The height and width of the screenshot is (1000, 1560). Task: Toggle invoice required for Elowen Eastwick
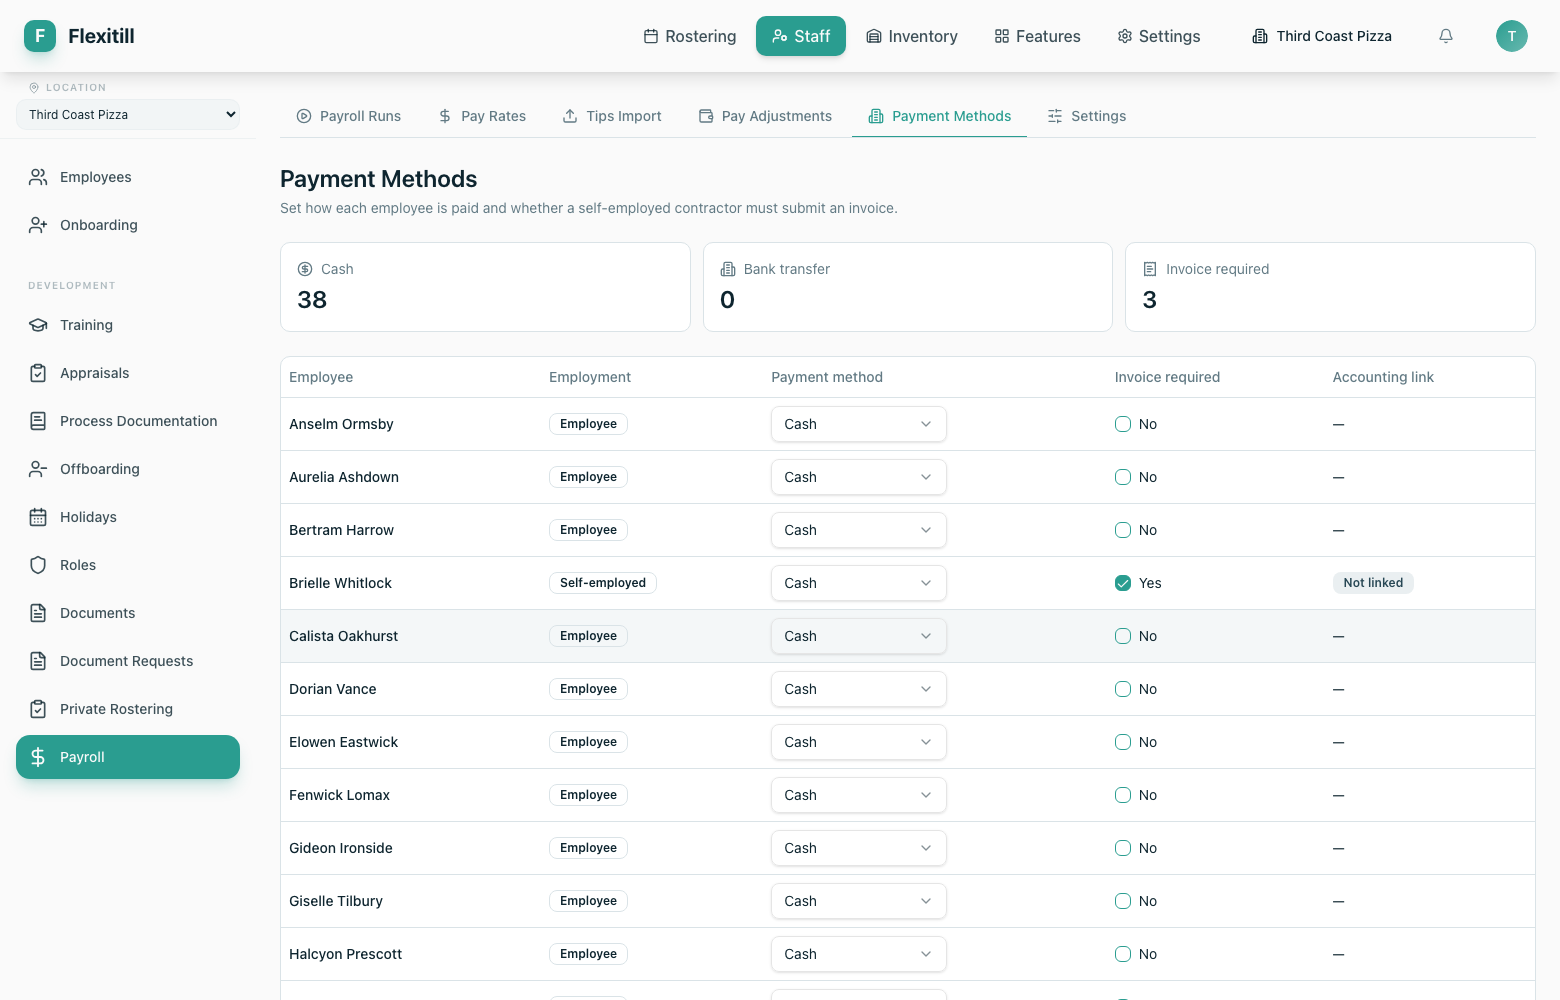point(1123,742)
